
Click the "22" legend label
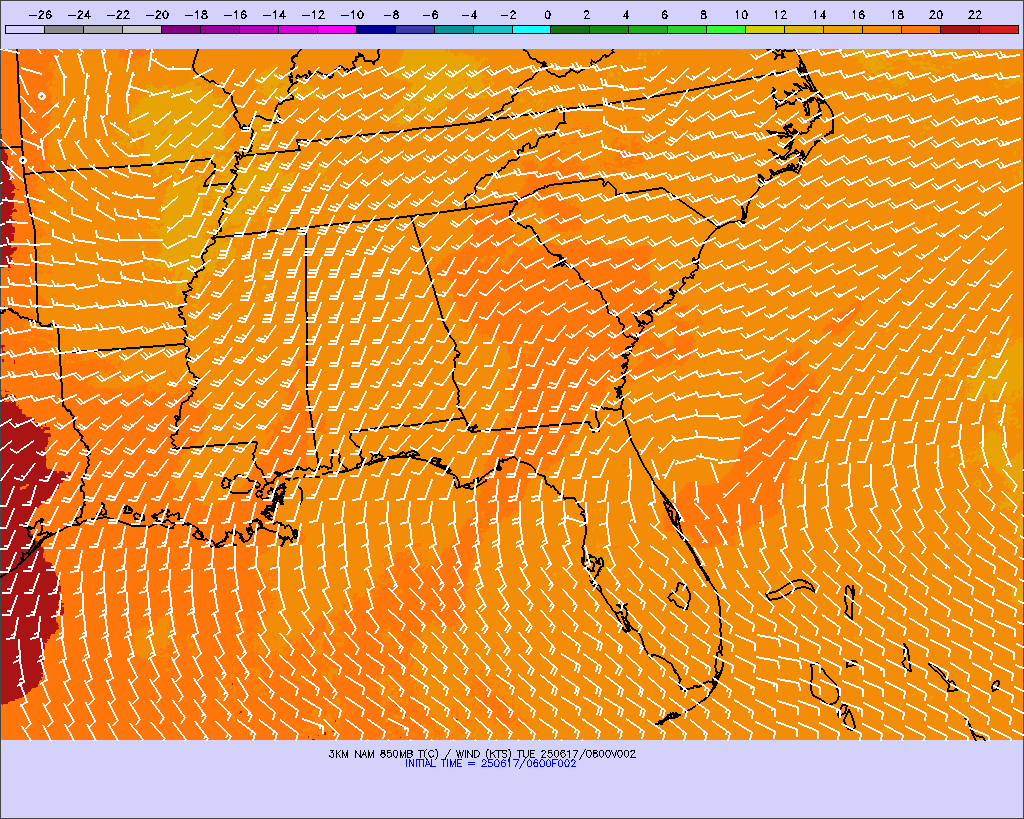975,14
